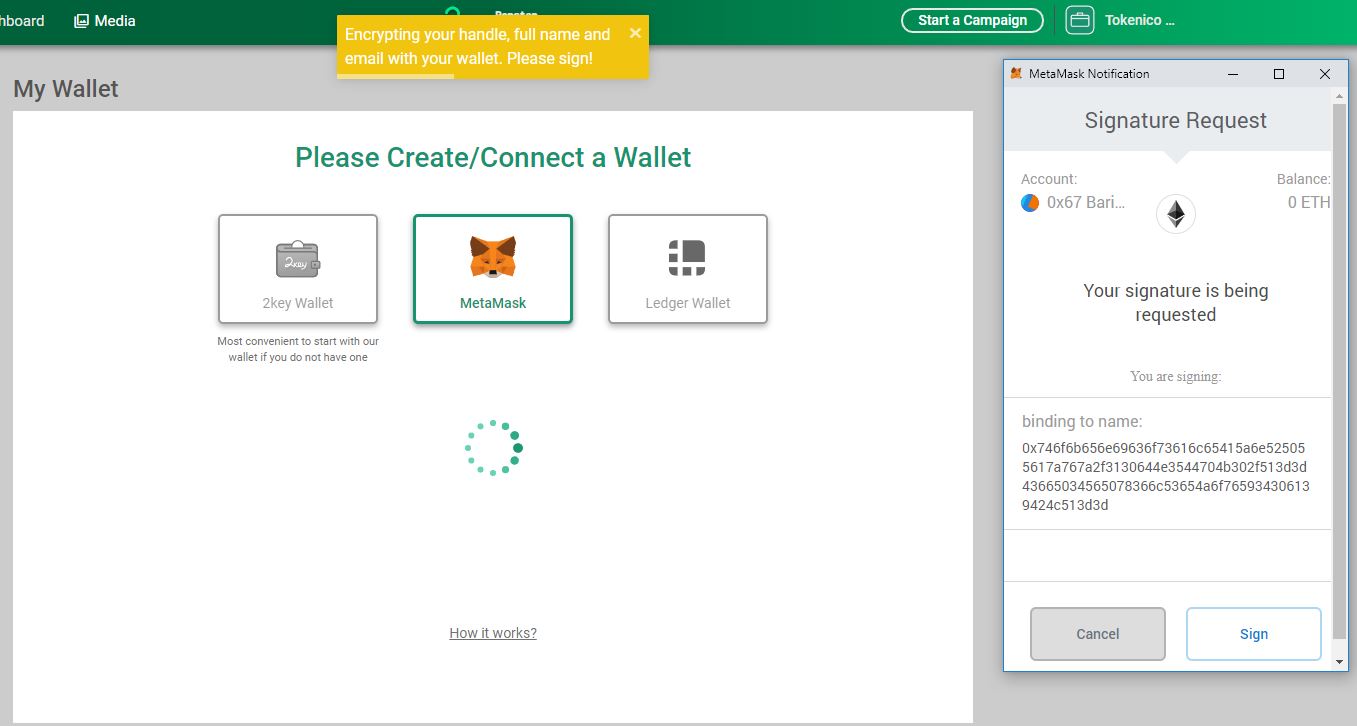
Task: Select the 0x67 Bari... account name
Action: [x=1086, y=203]
